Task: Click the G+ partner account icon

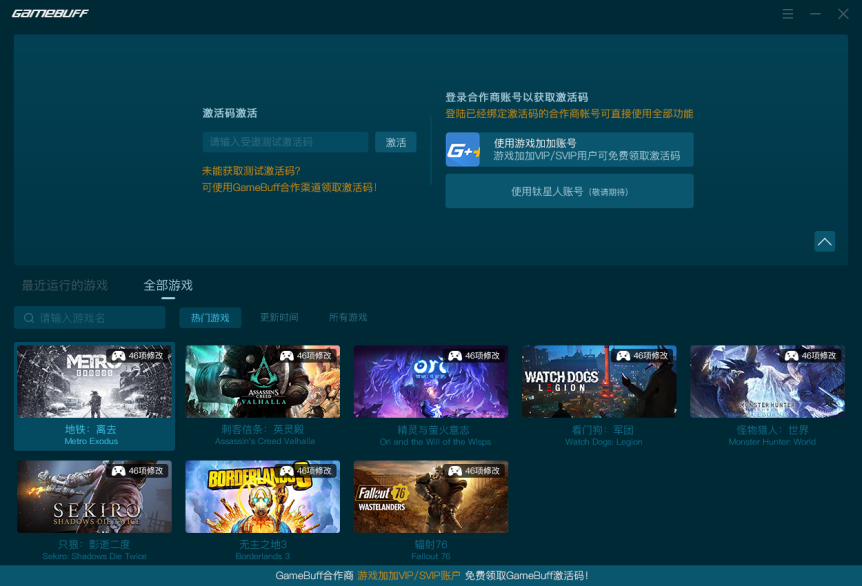Action: click(463, 150)
